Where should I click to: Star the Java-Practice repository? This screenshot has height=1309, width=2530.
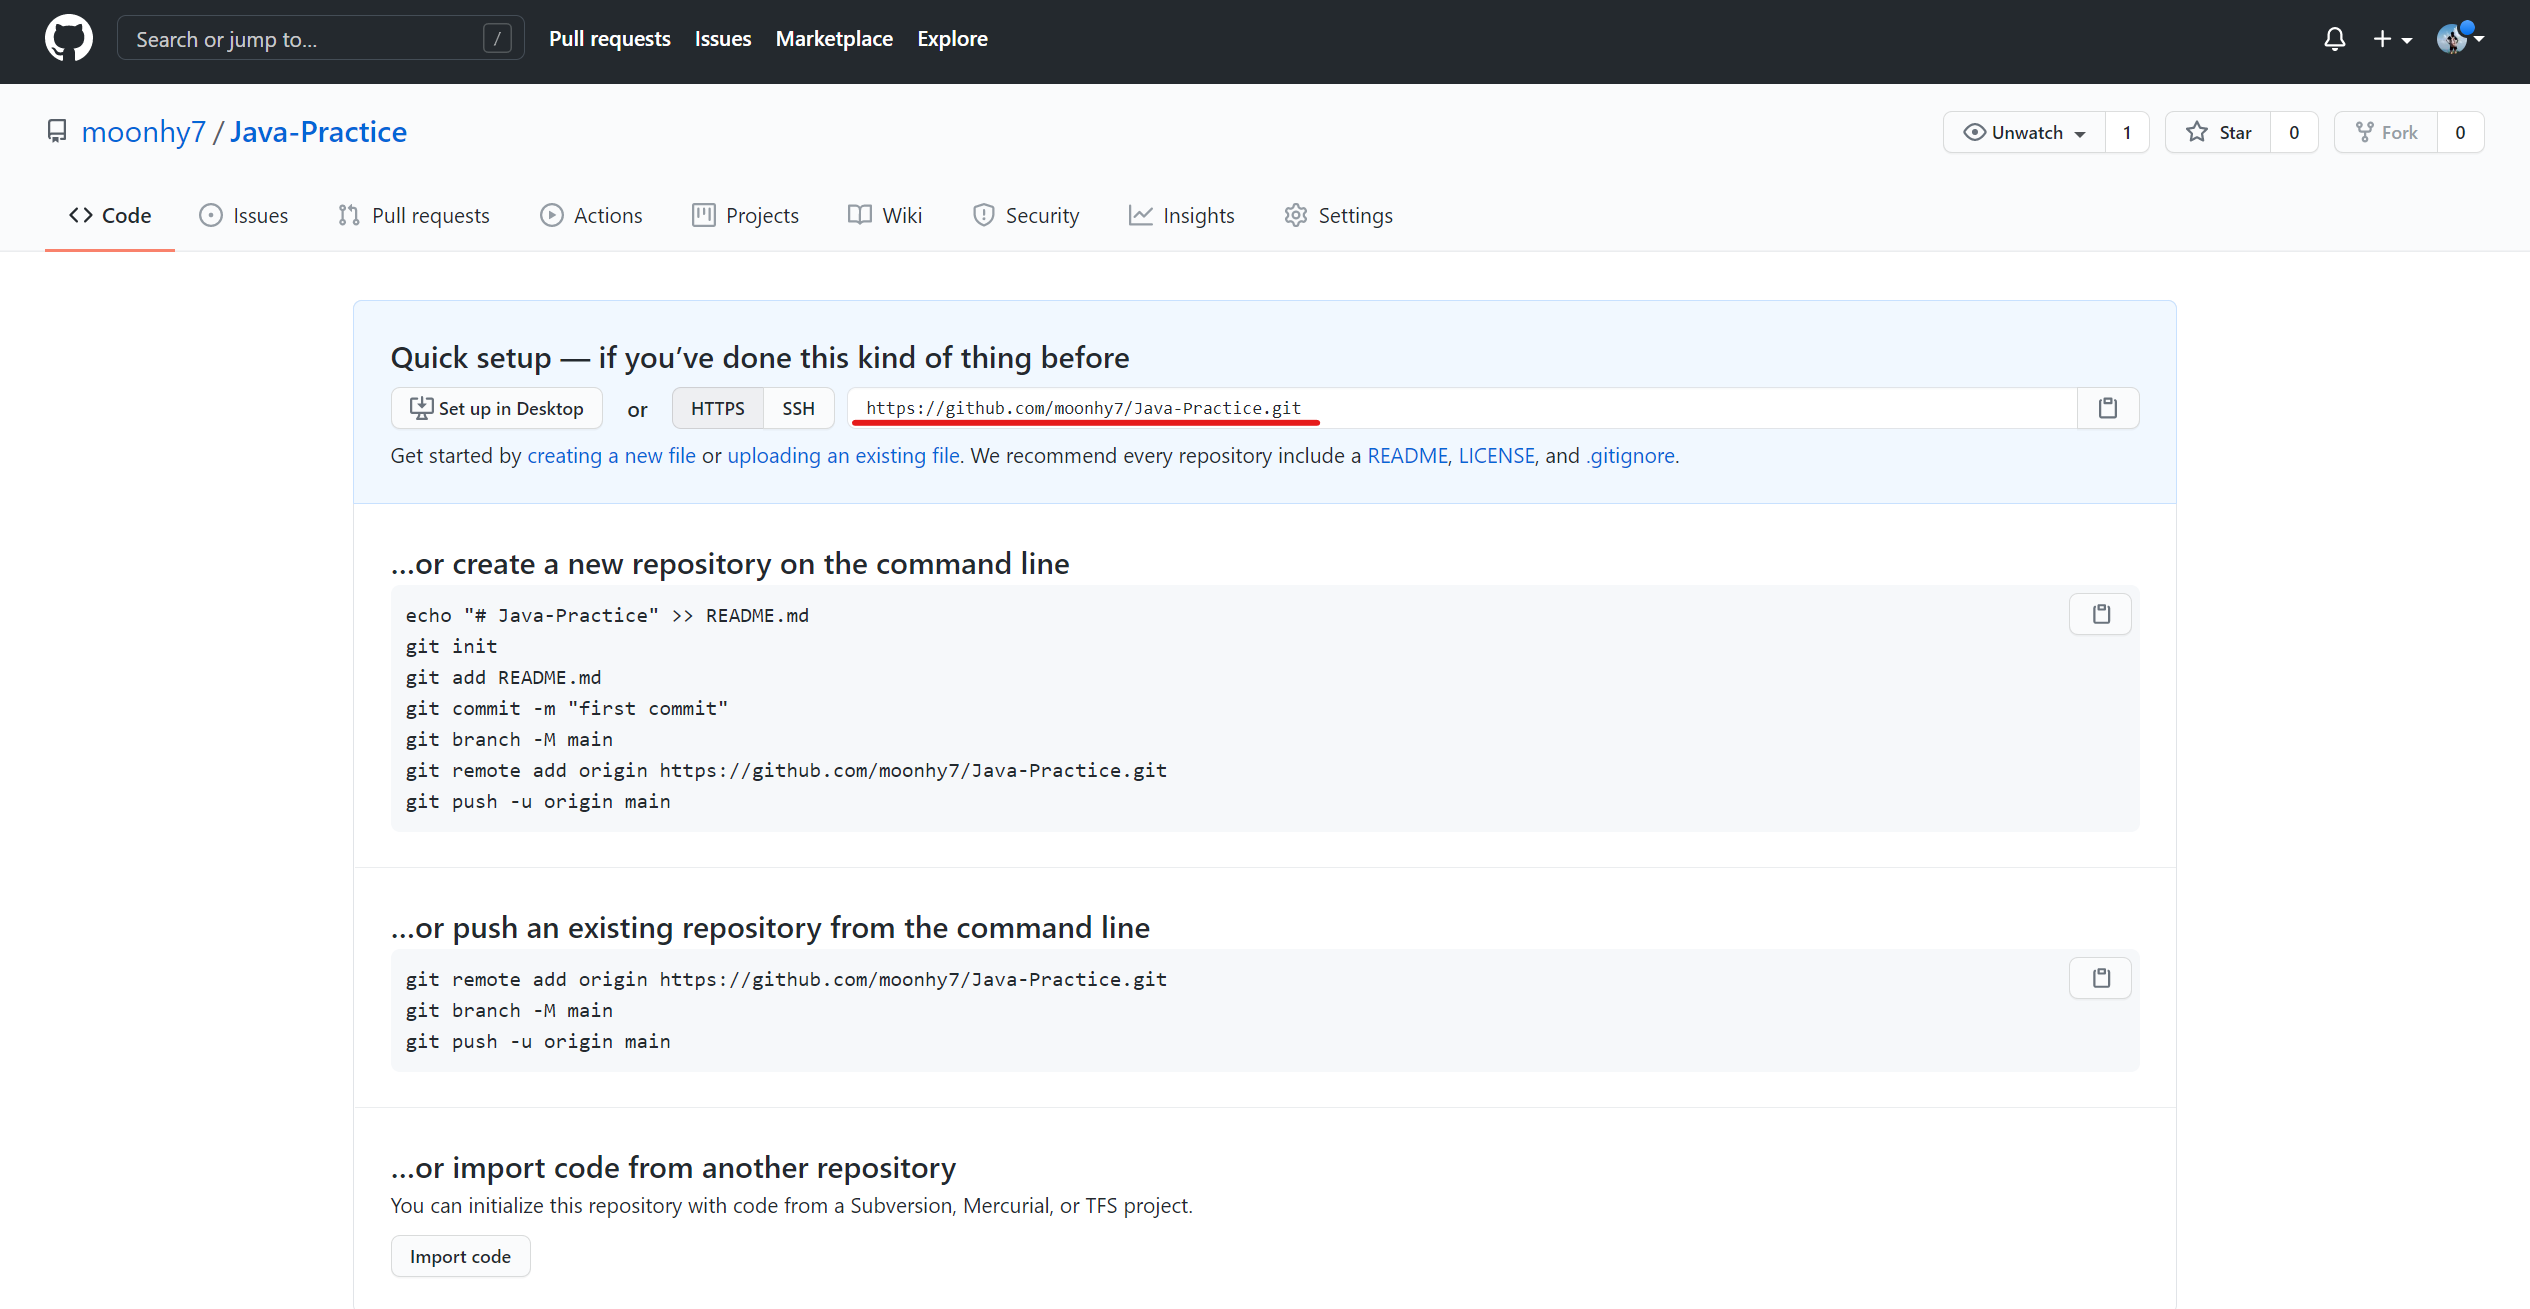2218,132
